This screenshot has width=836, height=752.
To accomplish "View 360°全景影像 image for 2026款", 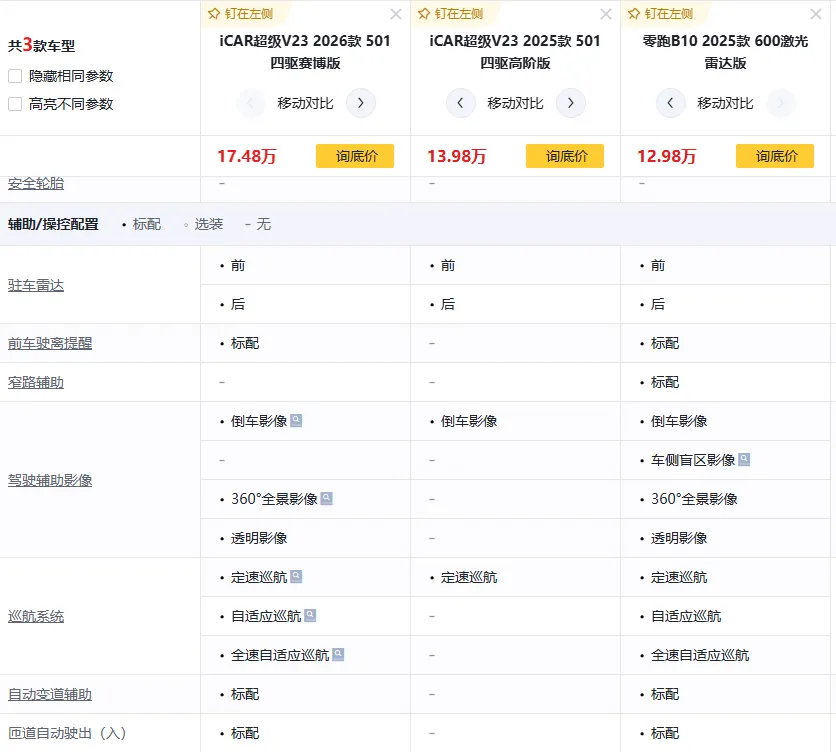I will click(x=327, y=498).
